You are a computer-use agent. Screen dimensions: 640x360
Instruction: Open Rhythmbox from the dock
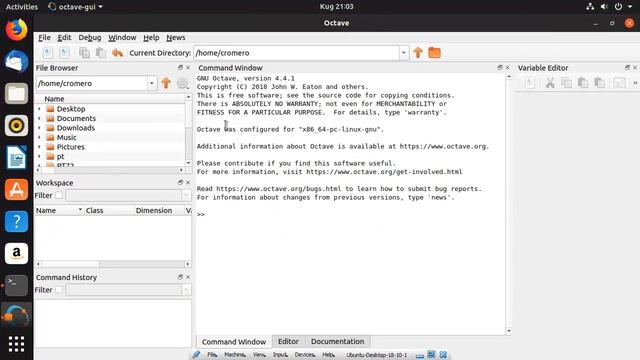(x=16, y=125)
